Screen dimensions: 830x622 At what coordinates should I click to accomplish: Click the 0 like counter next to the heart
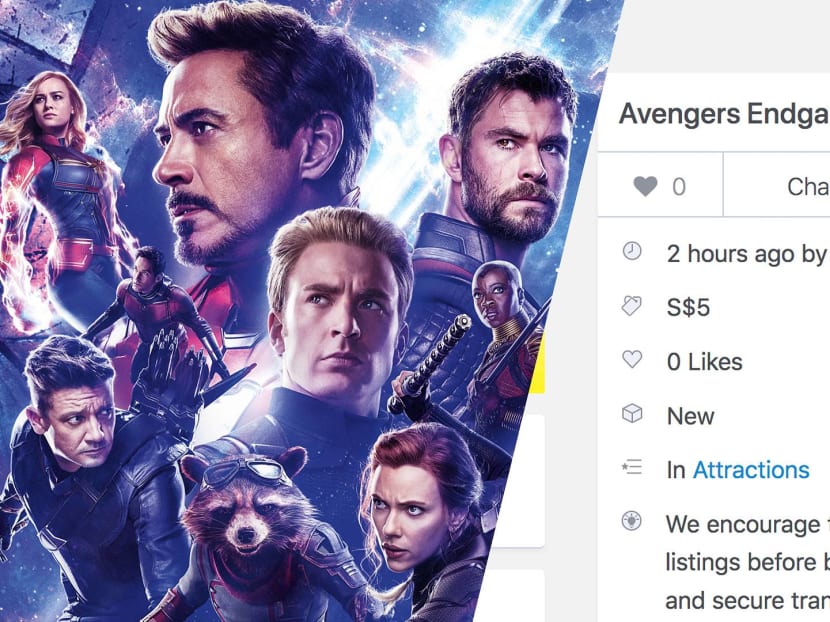tap(677, 184)
